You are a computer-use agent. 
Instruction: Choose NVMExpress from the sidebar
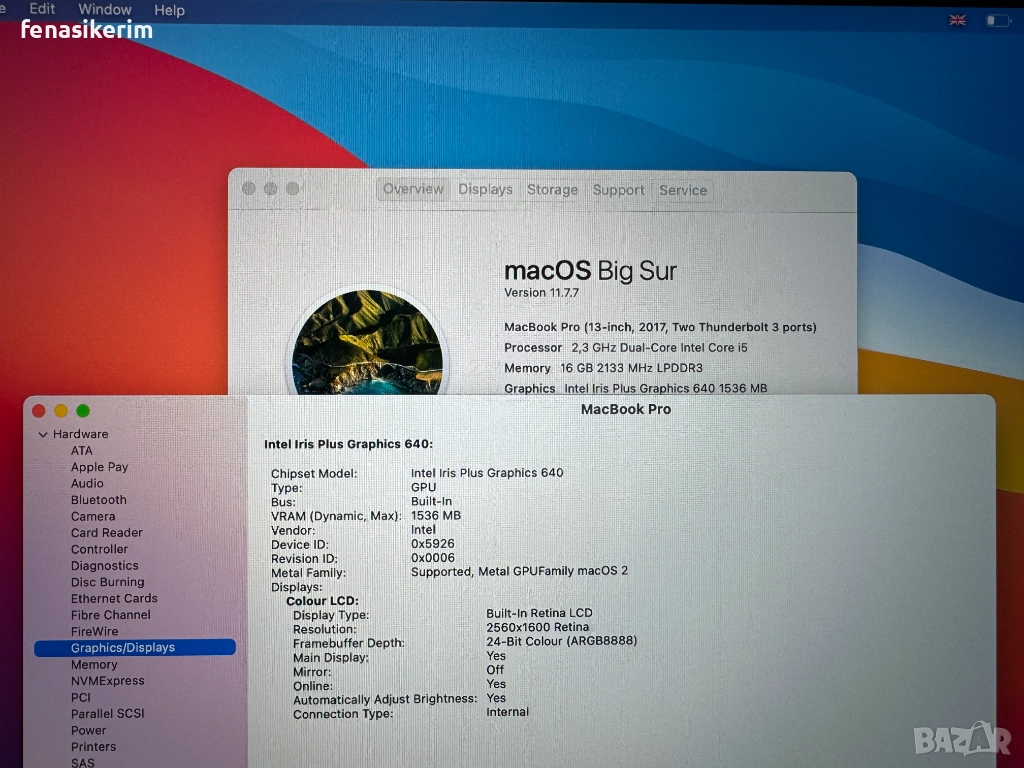[107, 681]
